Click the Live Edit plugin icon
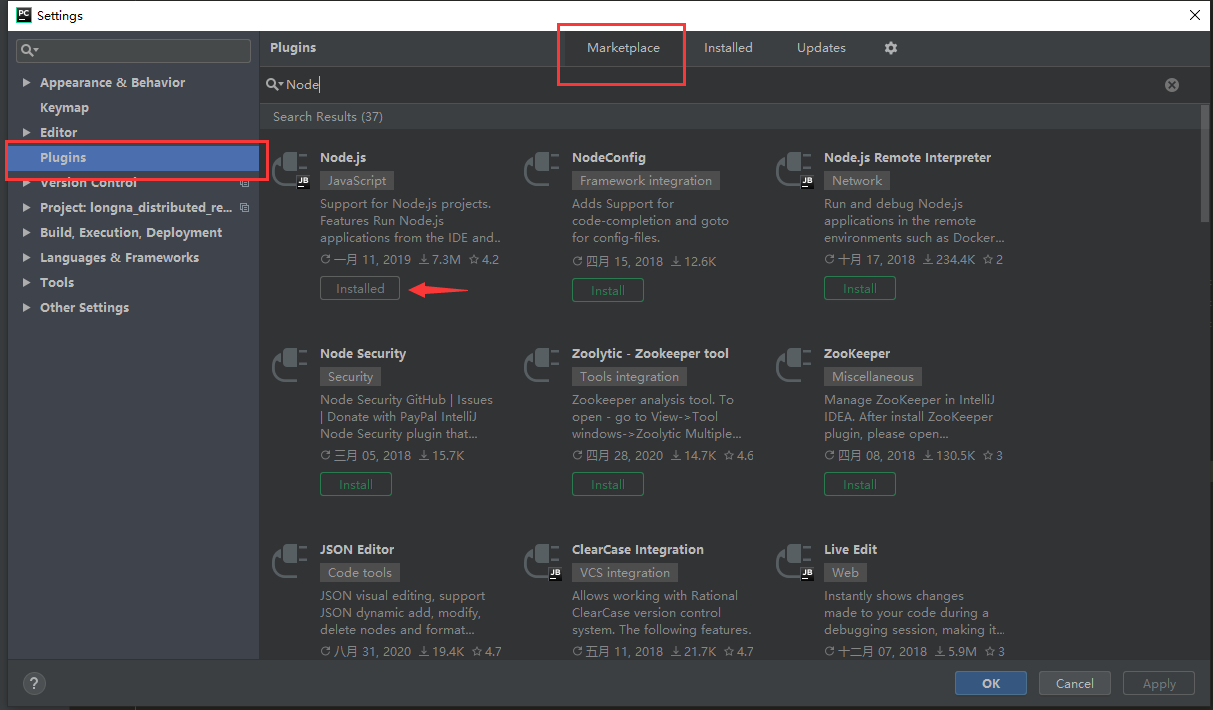This screenshot has height=710, width=1213. (x=795, y=561)
